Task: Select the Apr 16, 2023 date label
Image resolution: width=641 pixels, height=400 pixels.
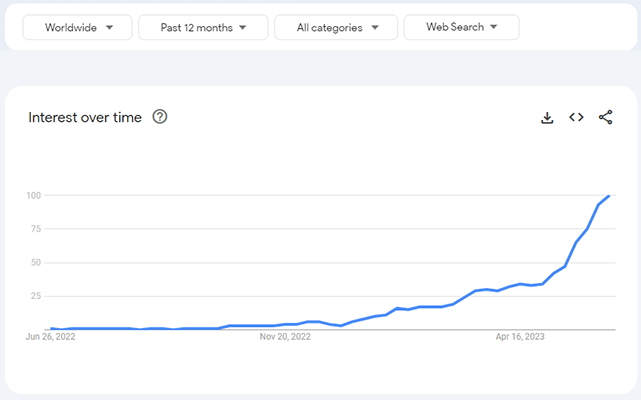Action: (520, 337)
